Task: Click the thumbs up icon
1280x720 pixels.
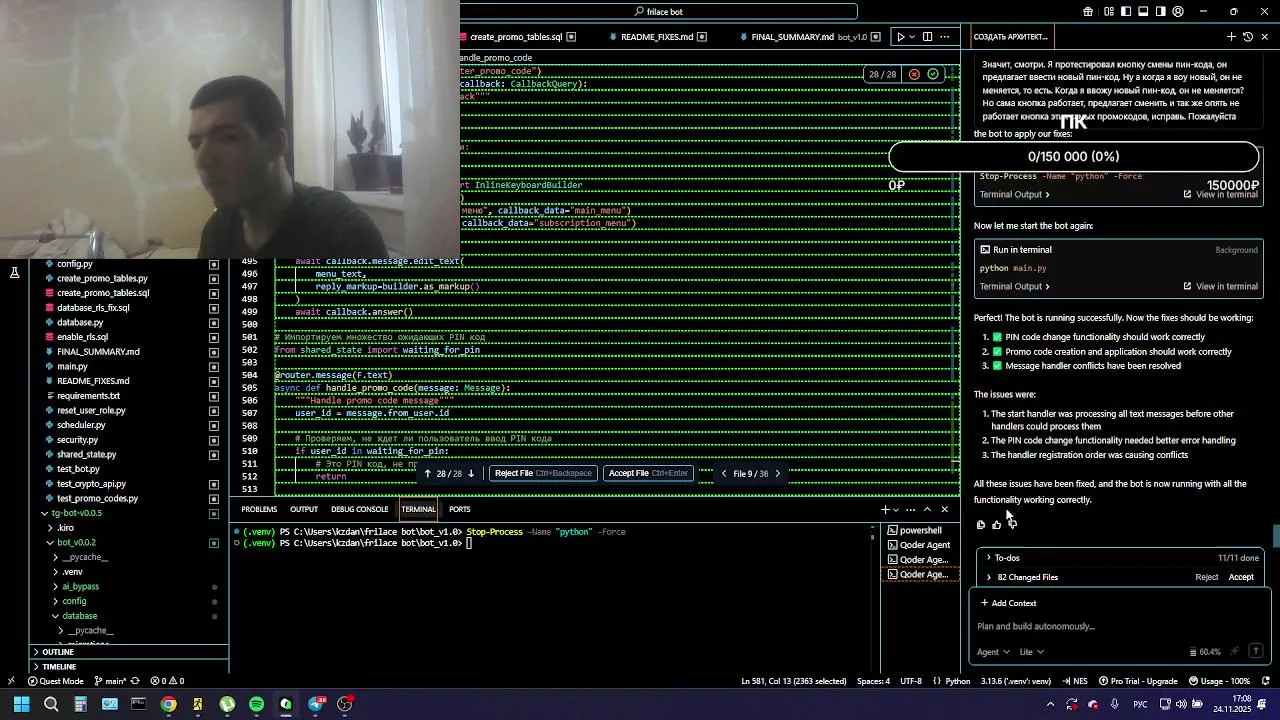Action: coord(996,524)
